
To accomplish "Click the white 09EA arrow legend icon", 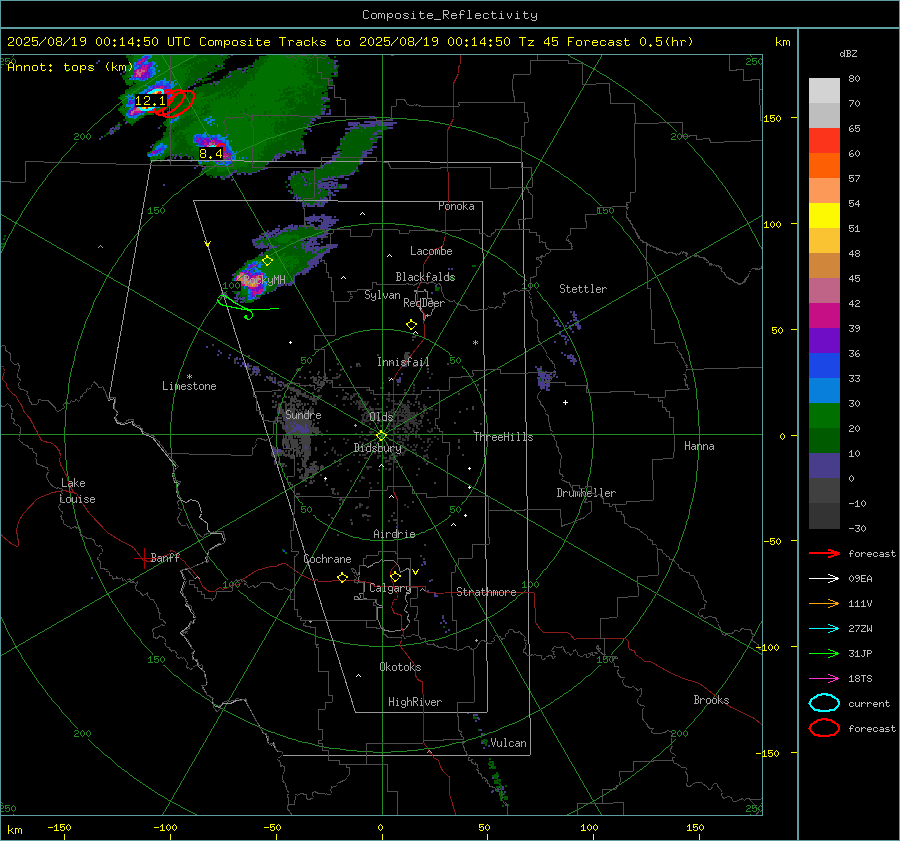I will point(824,578).
